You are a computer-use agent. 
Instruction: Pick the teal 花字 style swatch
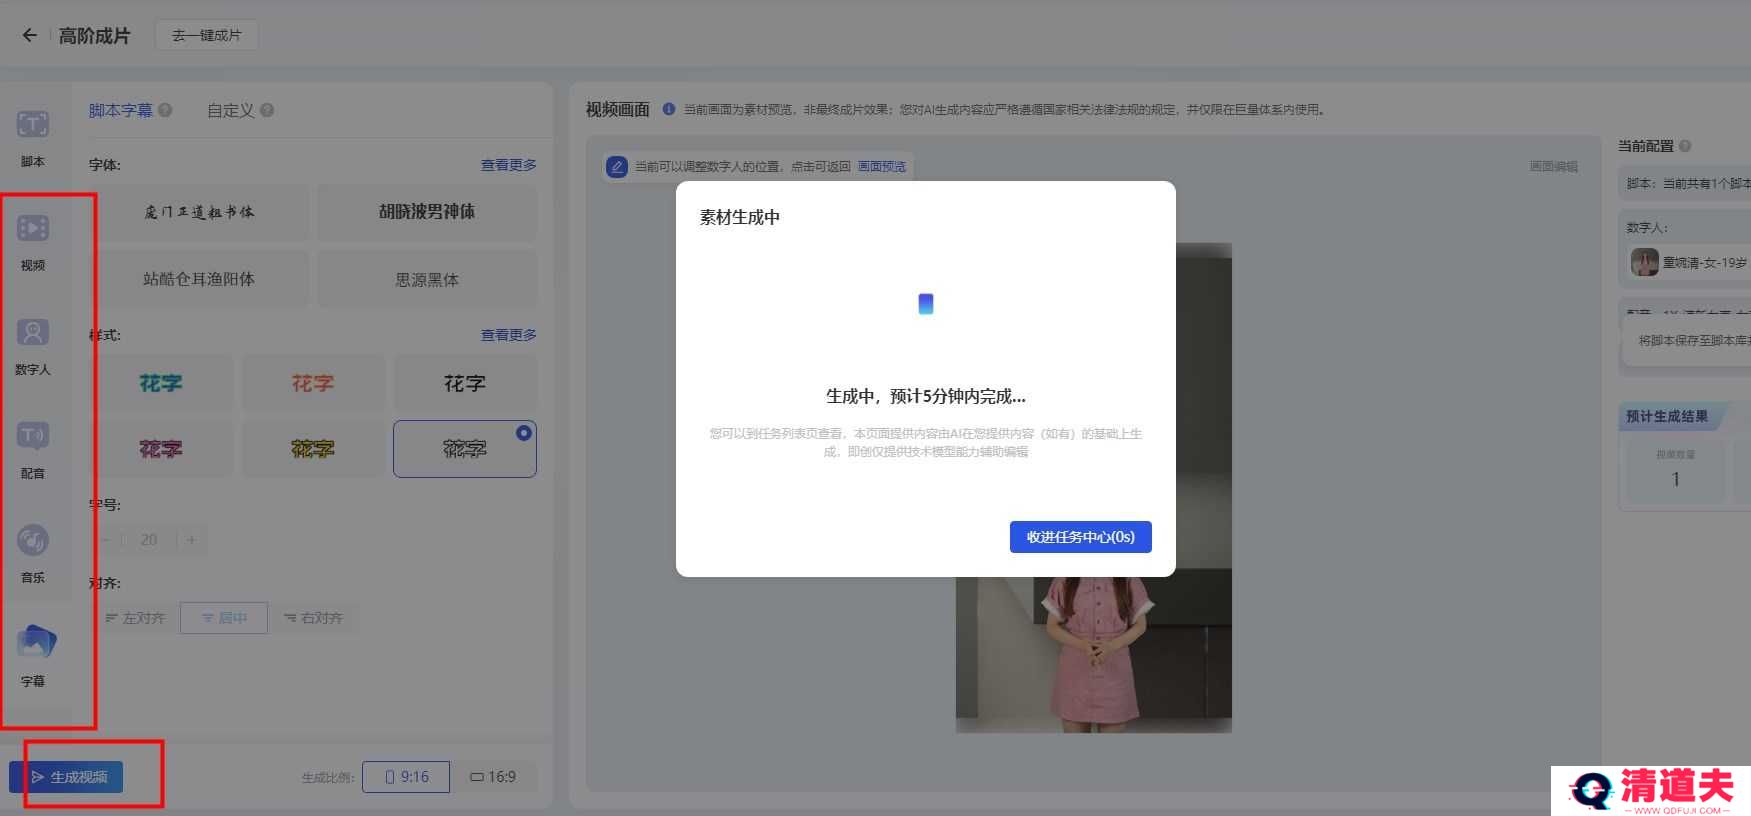pyautogui.click(x=161, y=384)
